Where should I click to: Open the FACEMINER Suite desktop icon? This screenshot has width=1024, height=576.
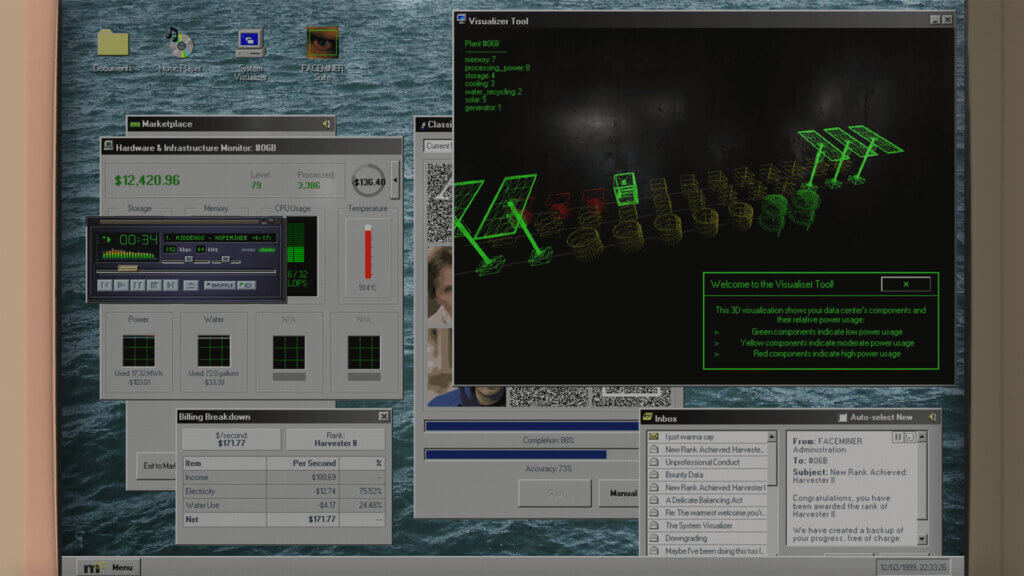321,44
